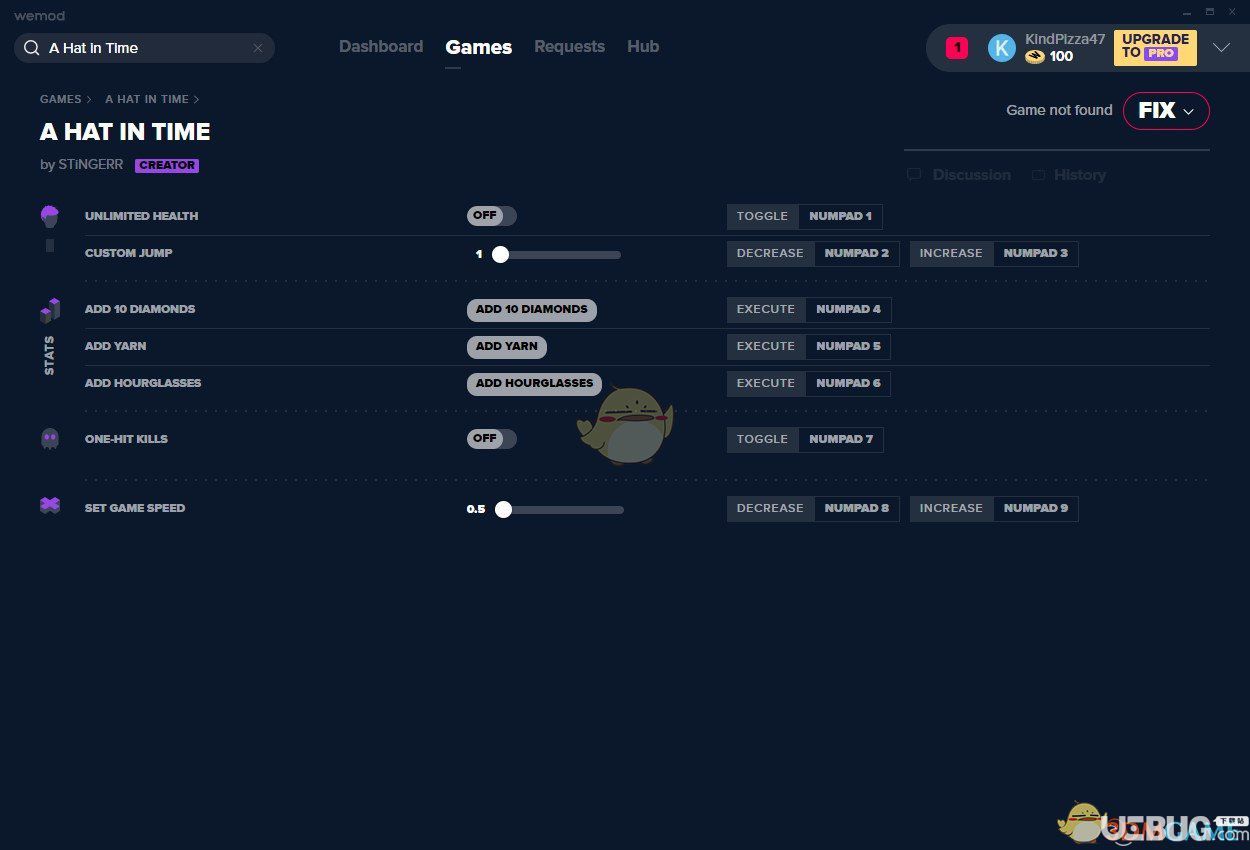Click the Add Yarn button
Viewport: 1250px width, 850px height.
(x=507, y=347)
